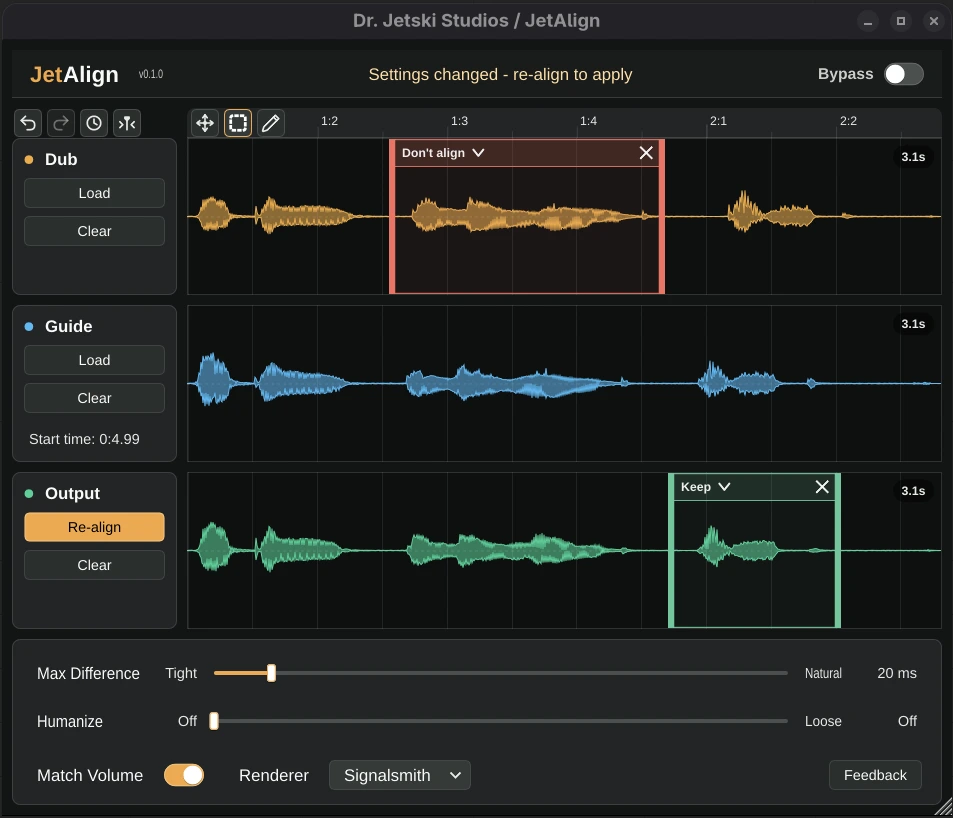Click the left edge handle of Don't align region
Viewport: 953px width, 818px height.
tap(392, 217)
